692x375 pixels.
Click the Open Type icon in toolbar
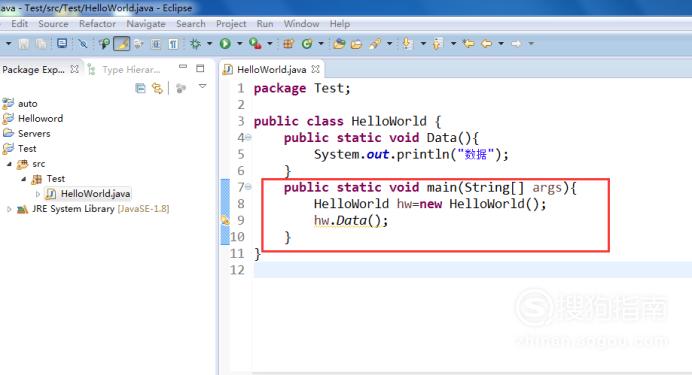coord(339,43)
